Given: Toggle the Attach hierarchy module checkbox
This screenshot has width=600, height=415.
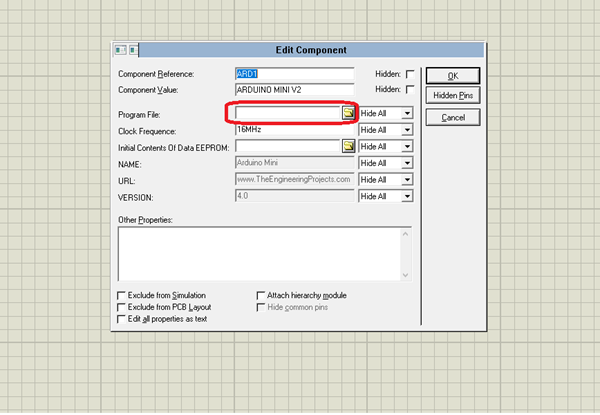Looking at the screenshot, I should coord(260,296).
